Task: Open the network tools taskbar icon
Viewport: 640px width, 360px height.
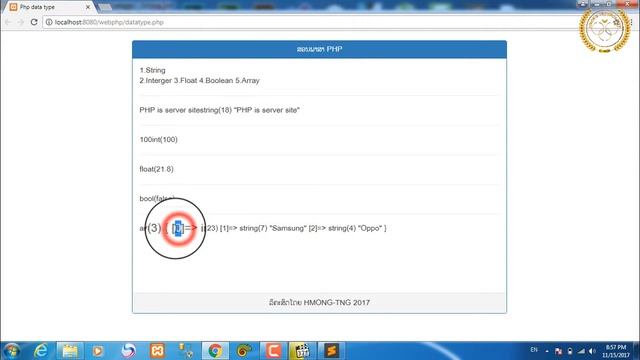Action: tap(186, 351)
